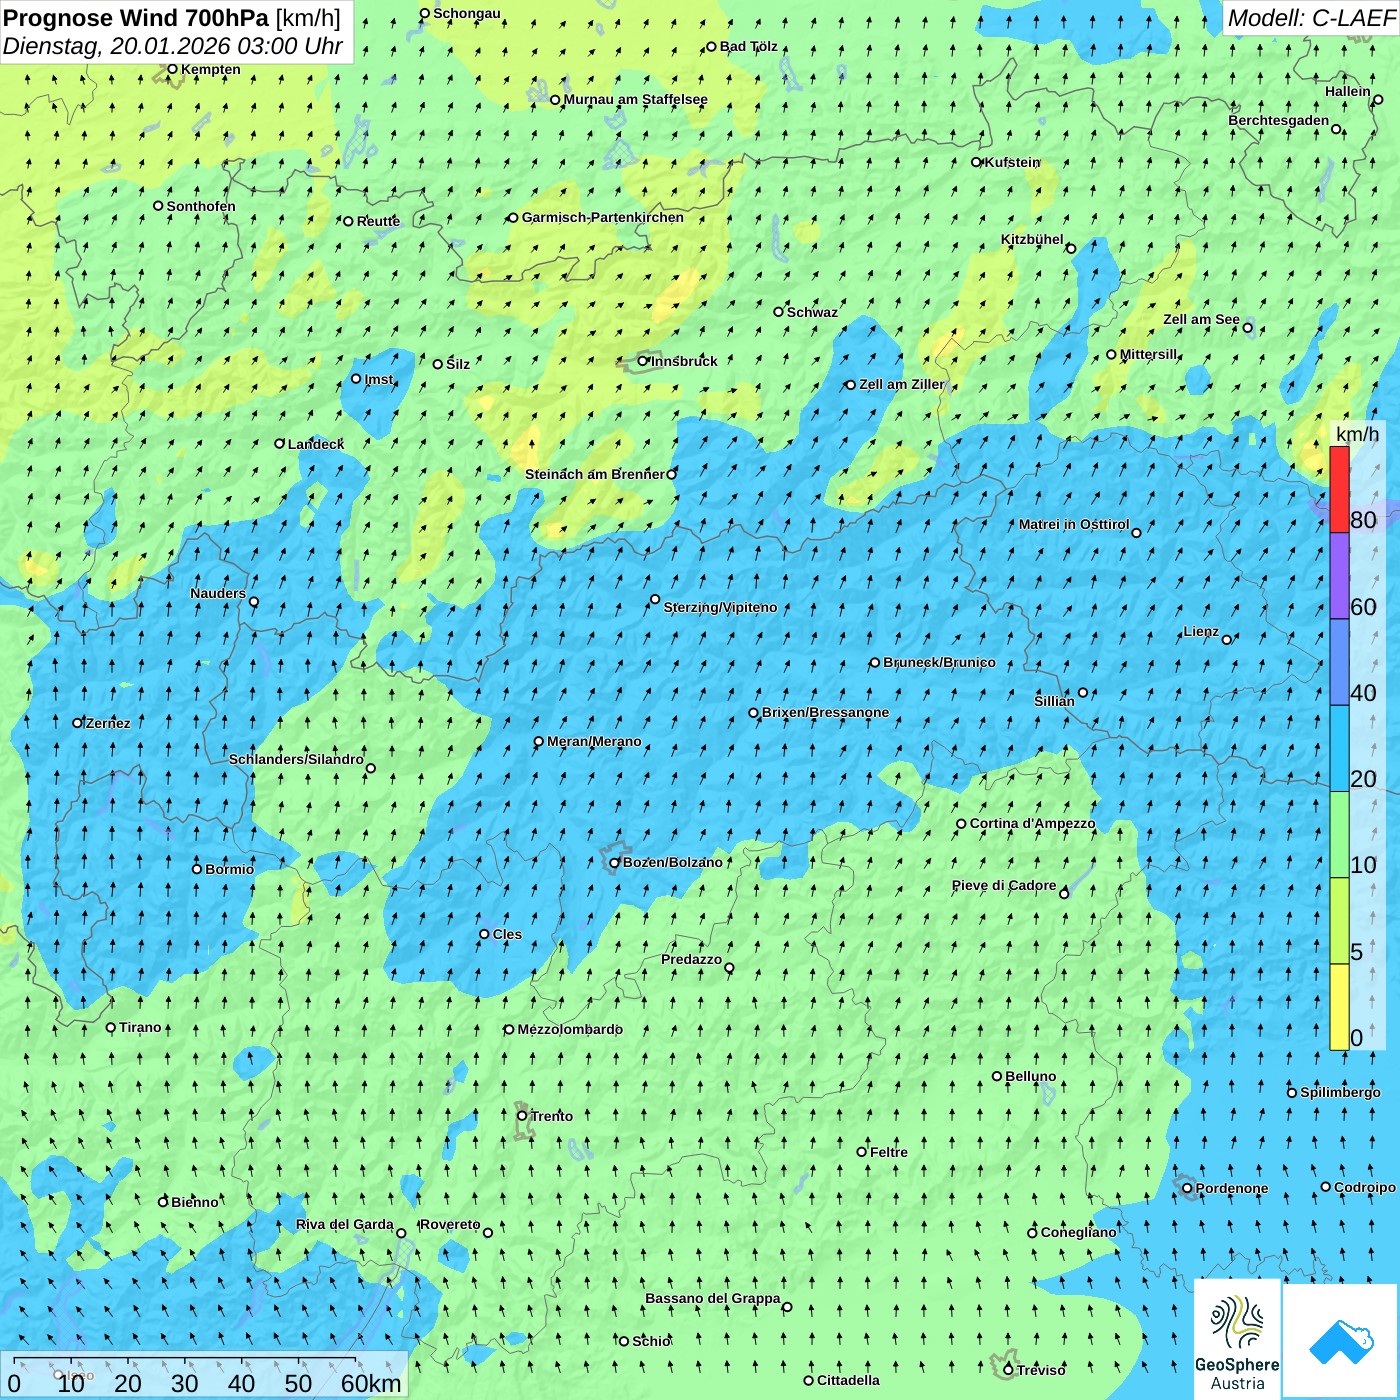Click the purple 60 km/h legend color
1400x1400 pixels.
point(1339,576)
